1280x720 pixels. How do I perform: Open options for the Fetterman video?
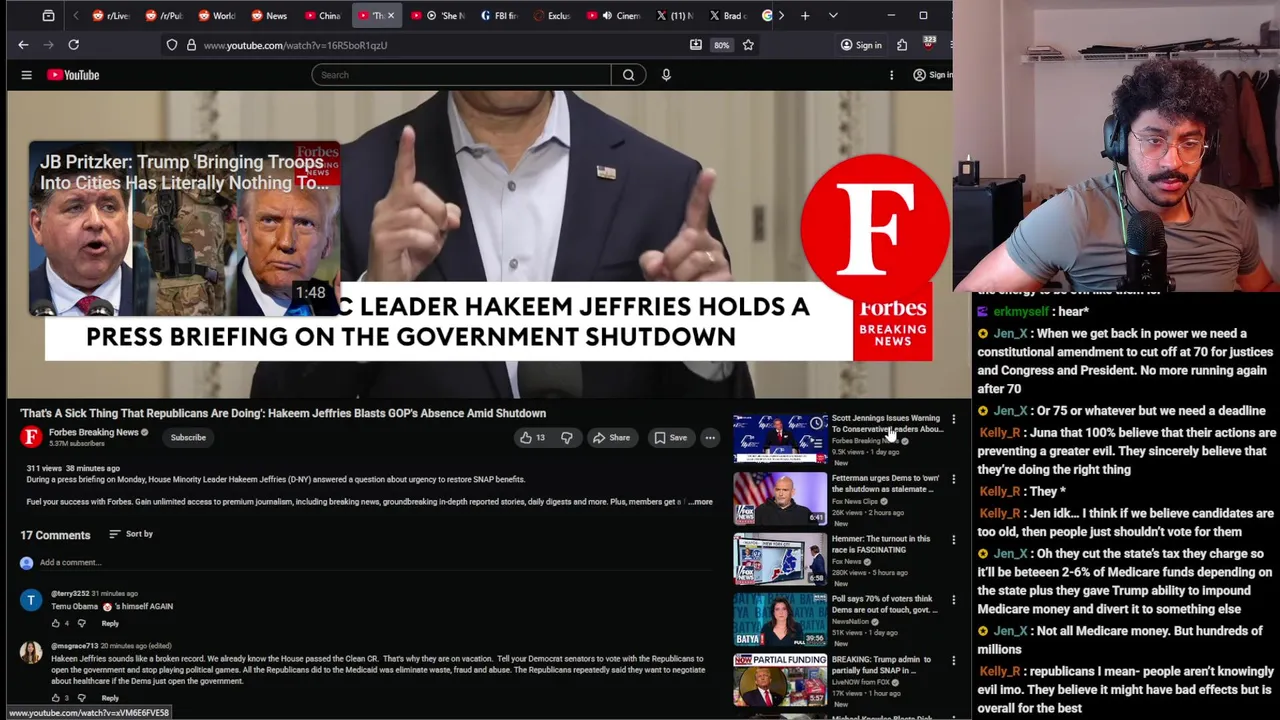point(953,480)
